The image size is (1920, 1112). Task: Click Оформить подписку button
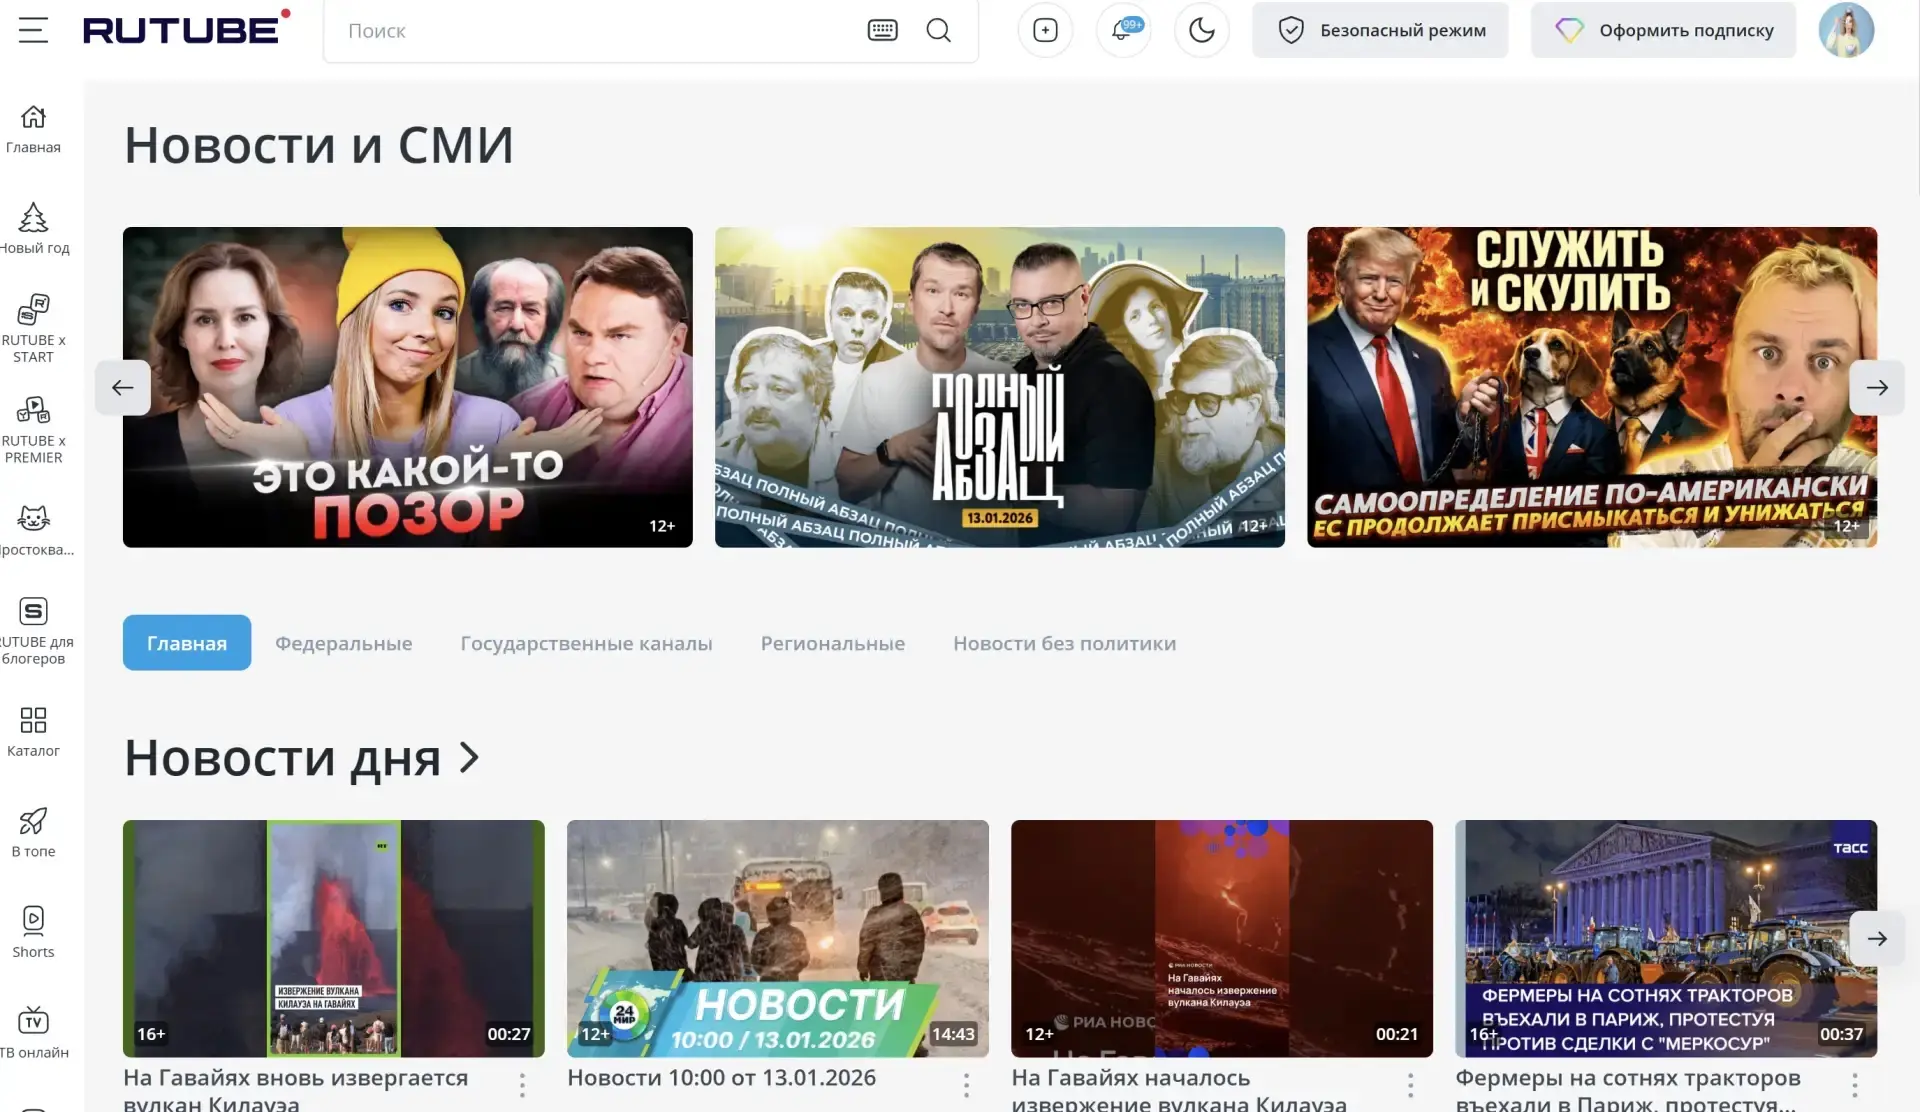click(1663, 30)
